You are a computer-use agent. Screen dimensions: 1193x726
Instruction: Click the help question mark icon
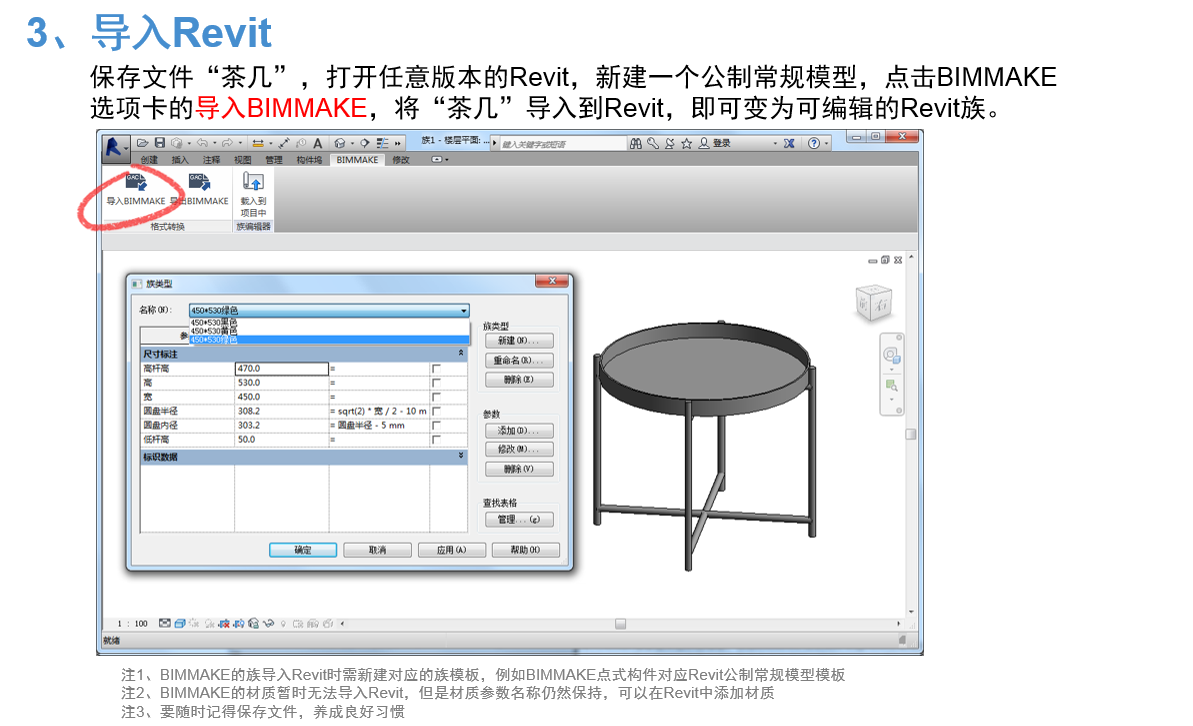tap(814, 143)
